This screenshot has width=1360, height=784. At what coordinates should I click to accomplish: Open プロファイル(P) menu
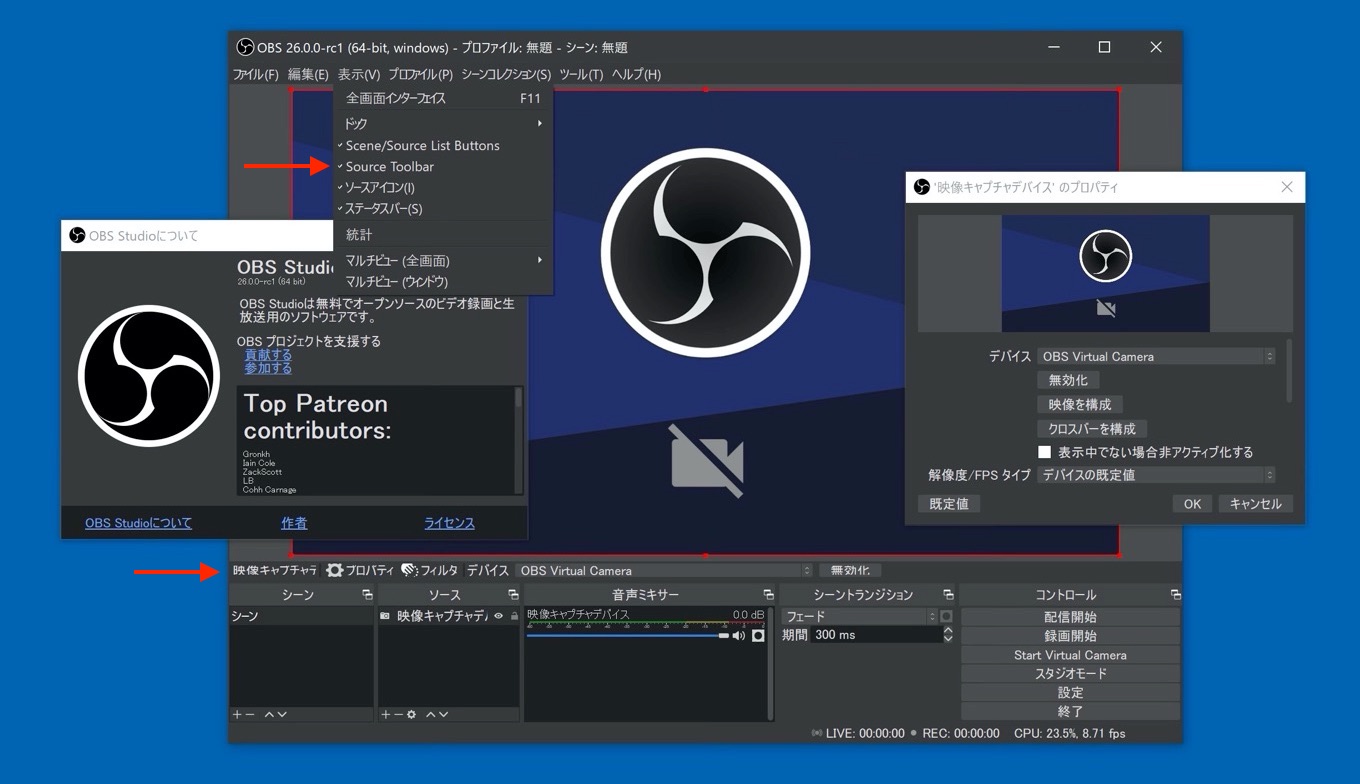click(420, 74)
